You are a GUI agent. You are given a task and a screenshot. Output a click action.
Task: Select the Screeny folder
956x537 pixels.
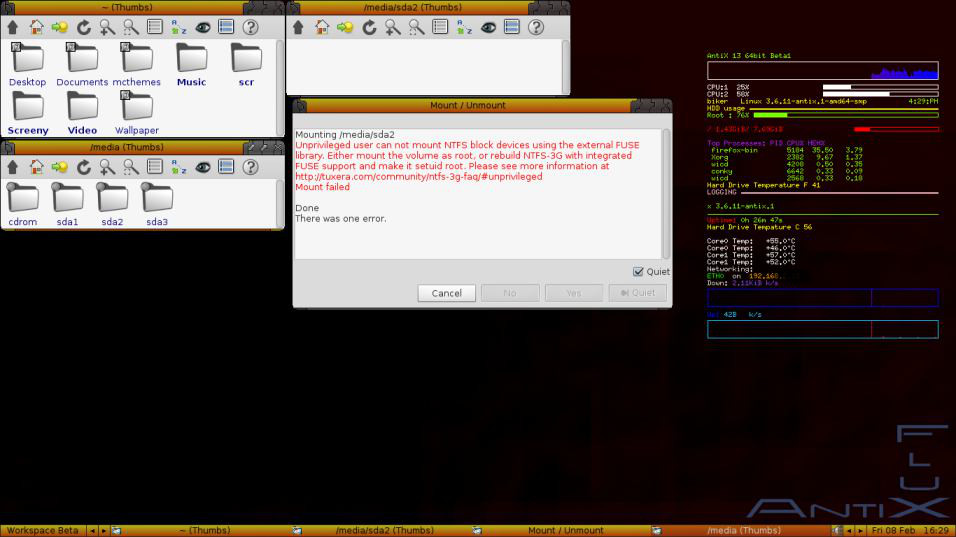(28, 113)
